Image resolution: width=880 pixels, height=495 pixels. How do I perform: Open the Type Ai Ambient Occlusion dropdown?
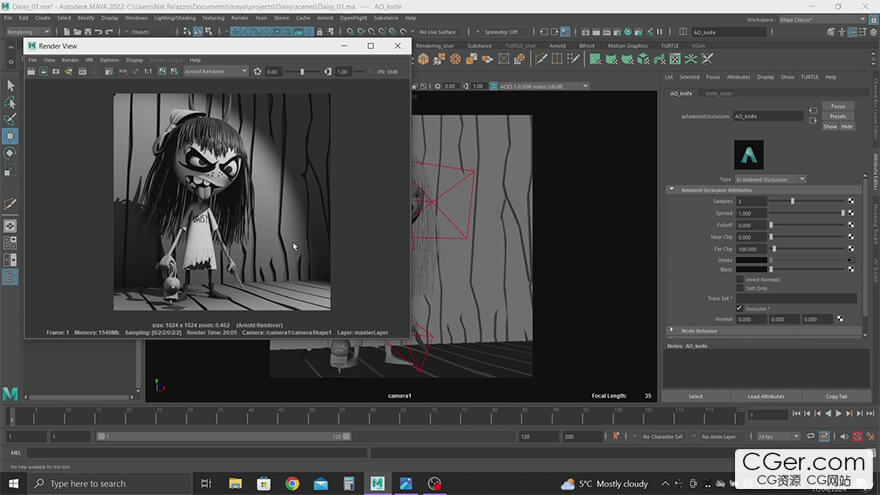click(x=771, y=179)
